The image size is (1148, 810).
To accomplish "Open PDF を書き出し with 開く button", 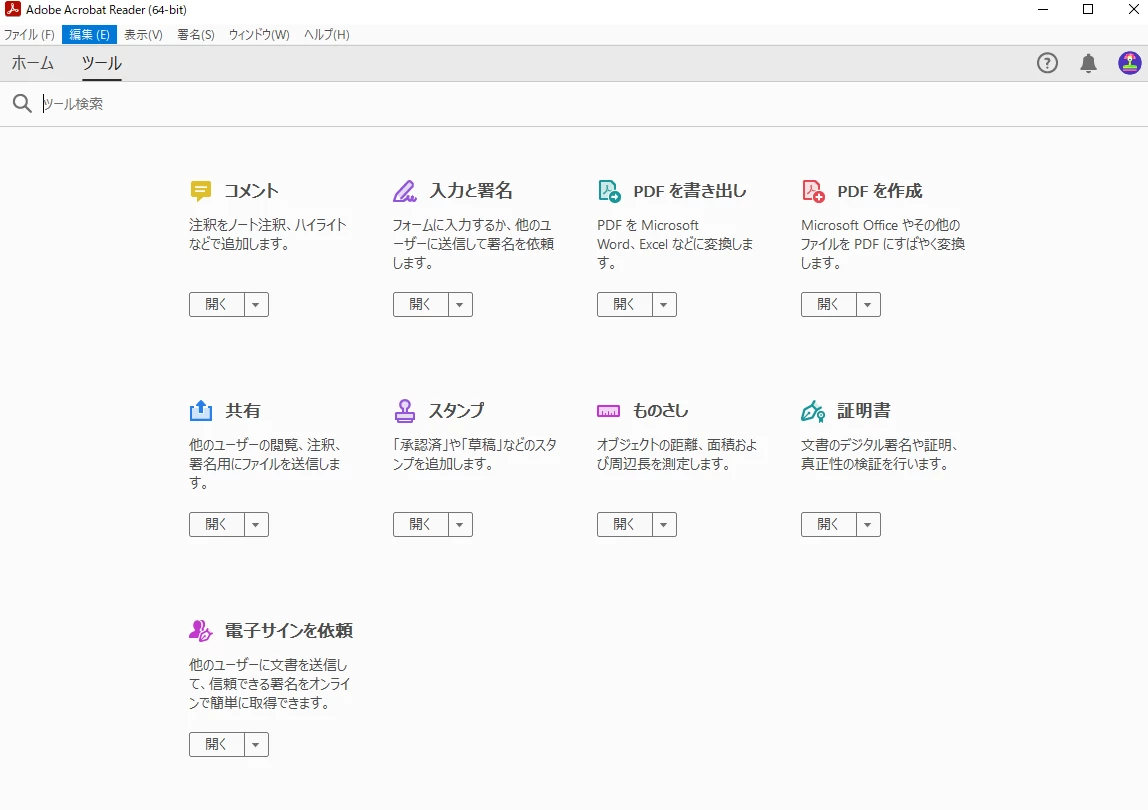I will 625,305.
